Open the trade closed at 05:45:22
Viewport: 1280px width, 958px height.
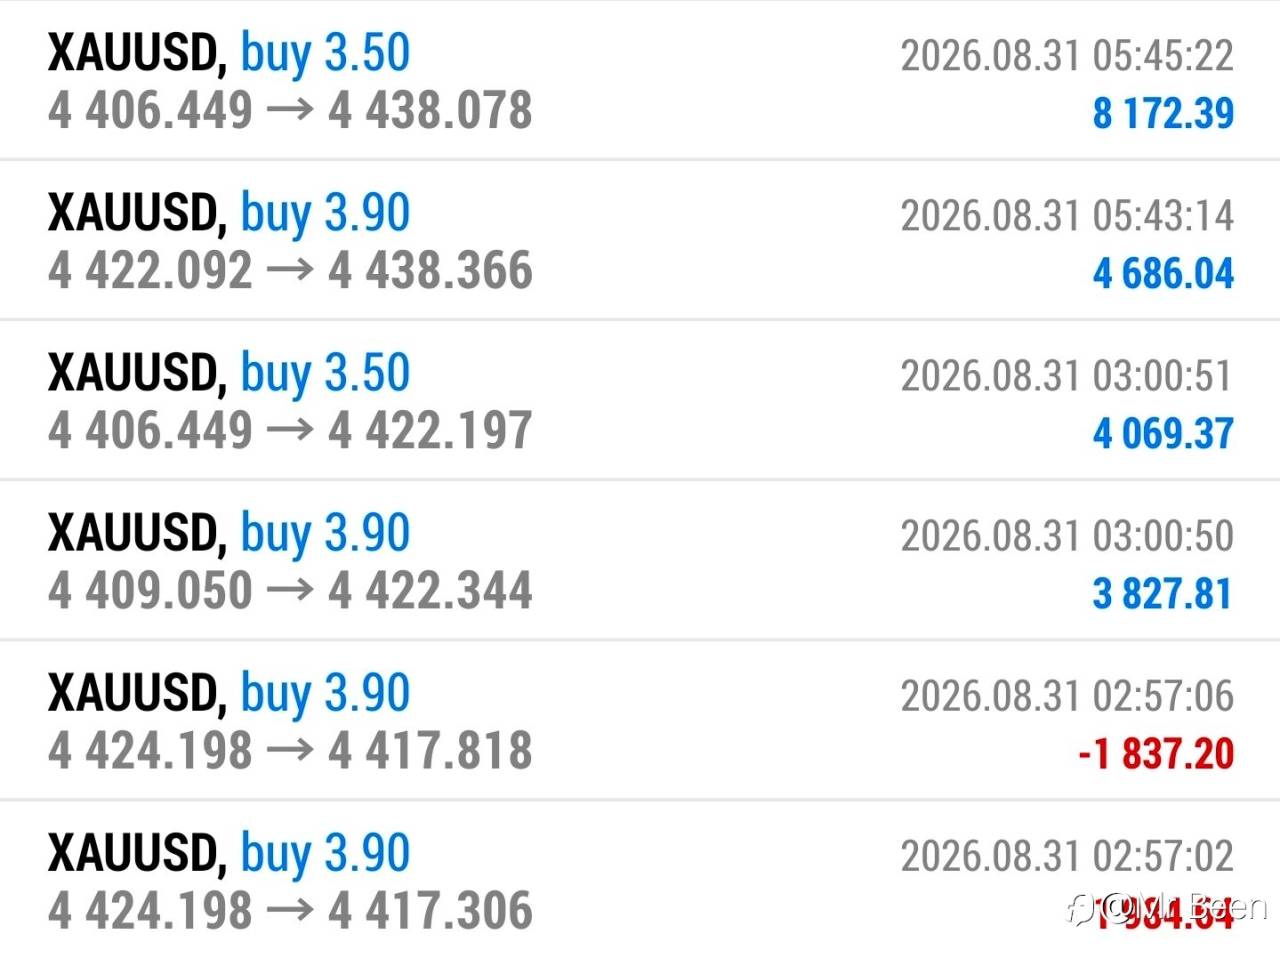point(640,80)
